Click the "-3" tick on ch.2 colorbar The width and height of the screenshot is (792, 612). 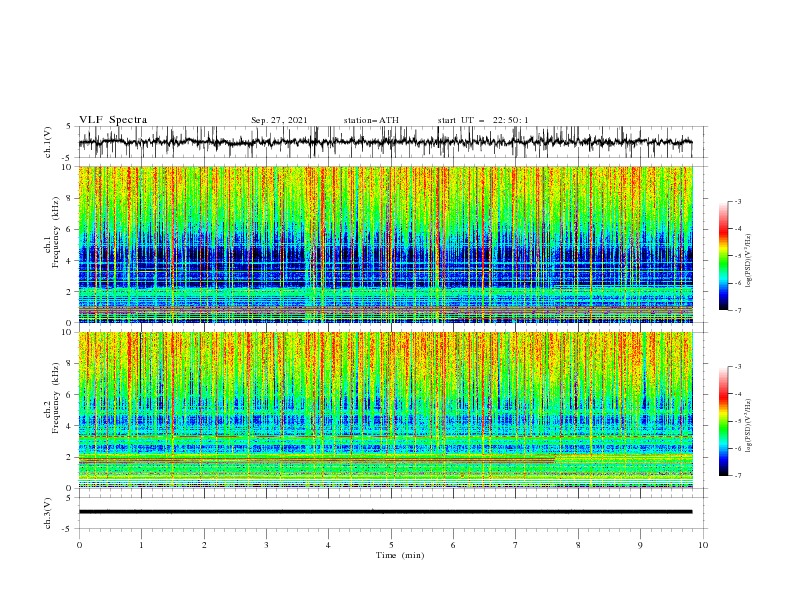click(x=738, y=367)
